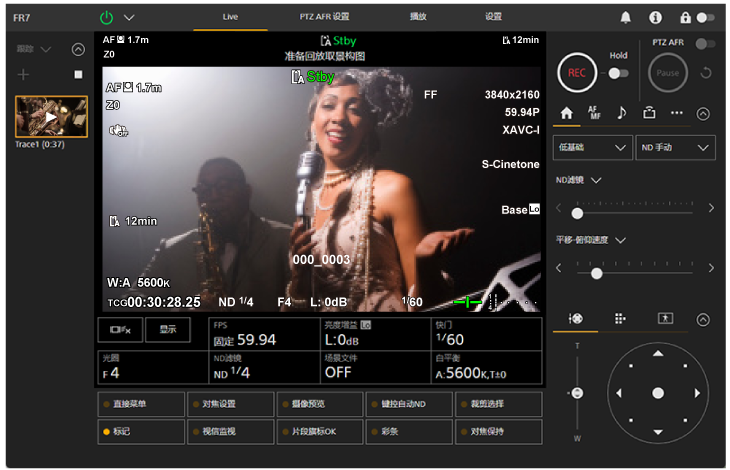The width and height of the screenshot is (730, 470).
Task: Click the more options three dots icon
Action: (676, 113)
